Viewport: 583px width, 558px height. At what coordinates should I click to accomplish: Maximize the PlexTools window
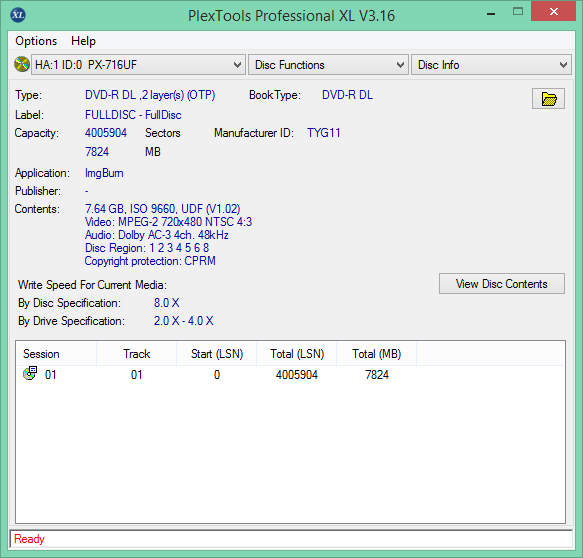[518, 12]
